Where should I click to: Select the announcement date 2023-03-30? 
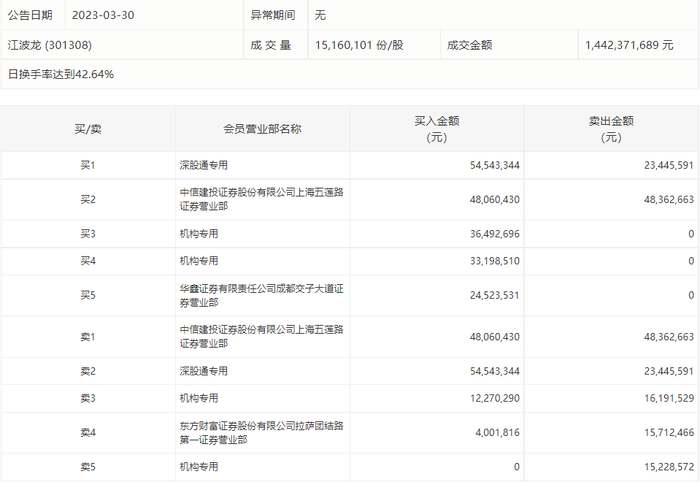click(103, 15)
